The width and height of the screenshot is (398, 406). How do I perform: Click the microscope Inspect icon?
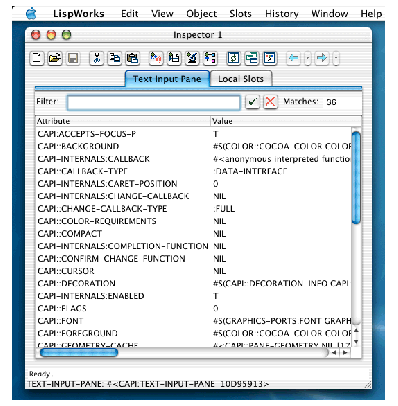[x=192, y=58]
